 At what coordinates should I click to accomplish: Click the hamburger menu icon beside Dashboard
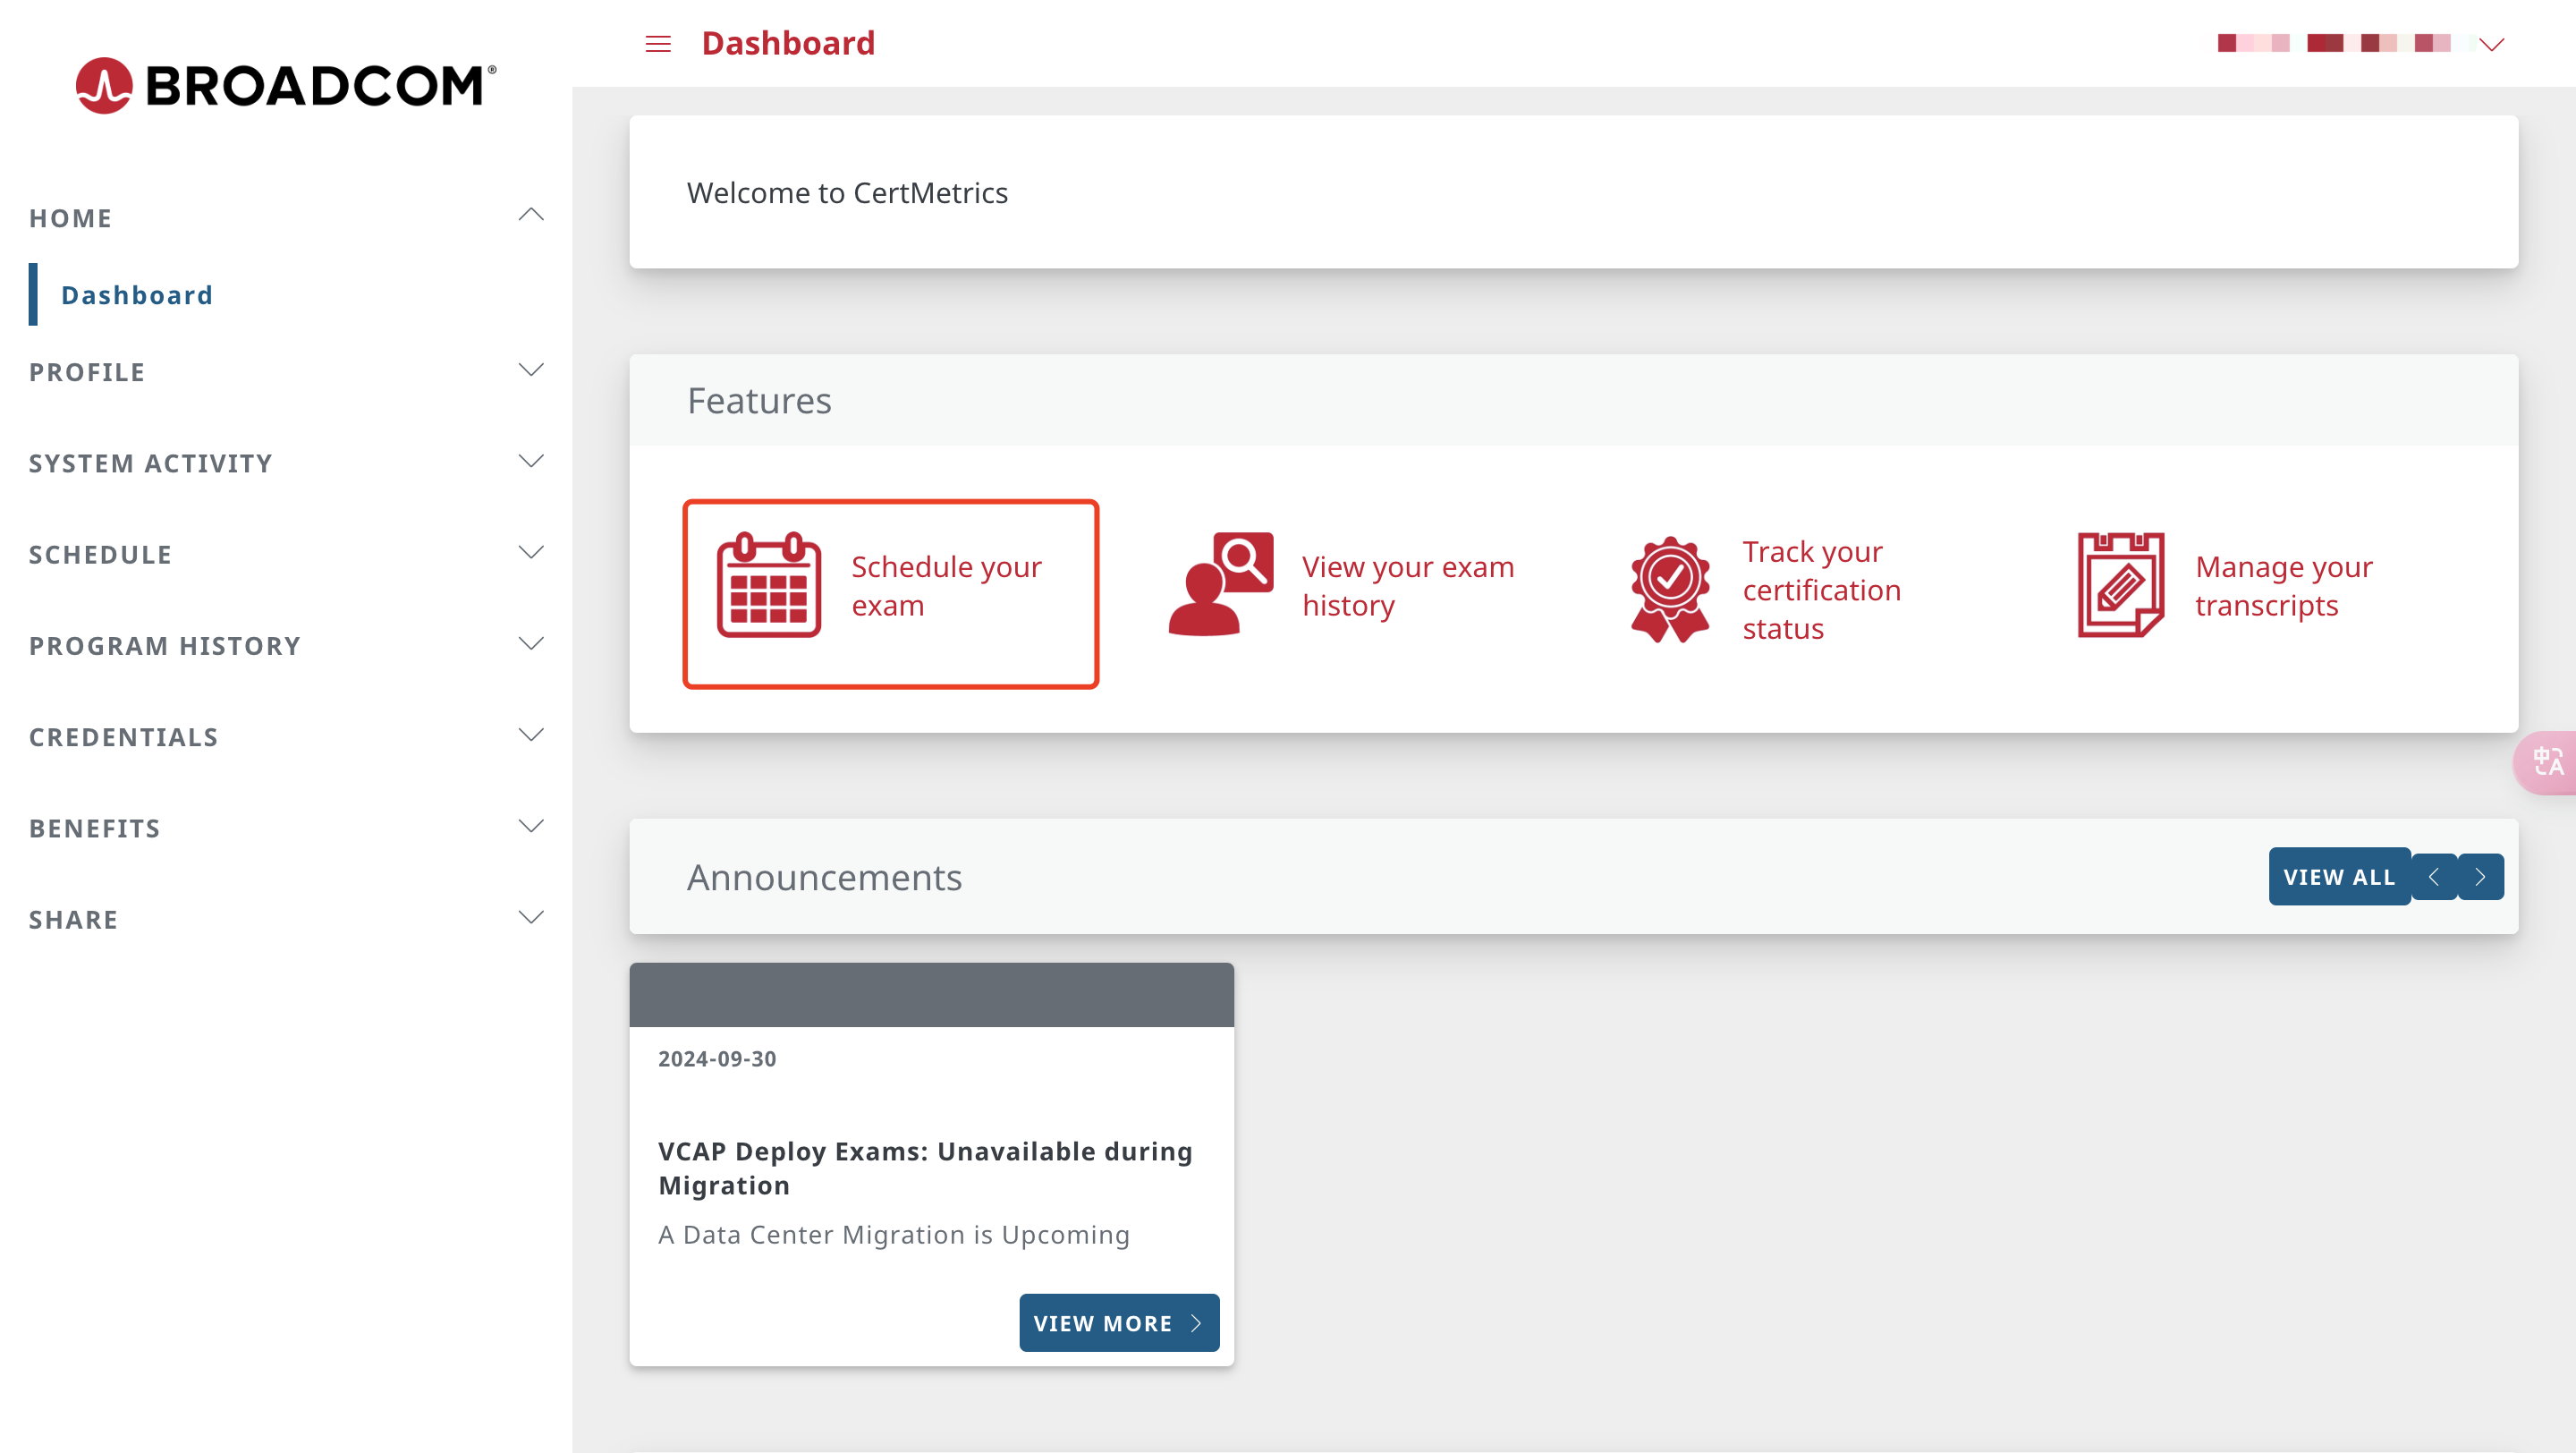point(658,44)
